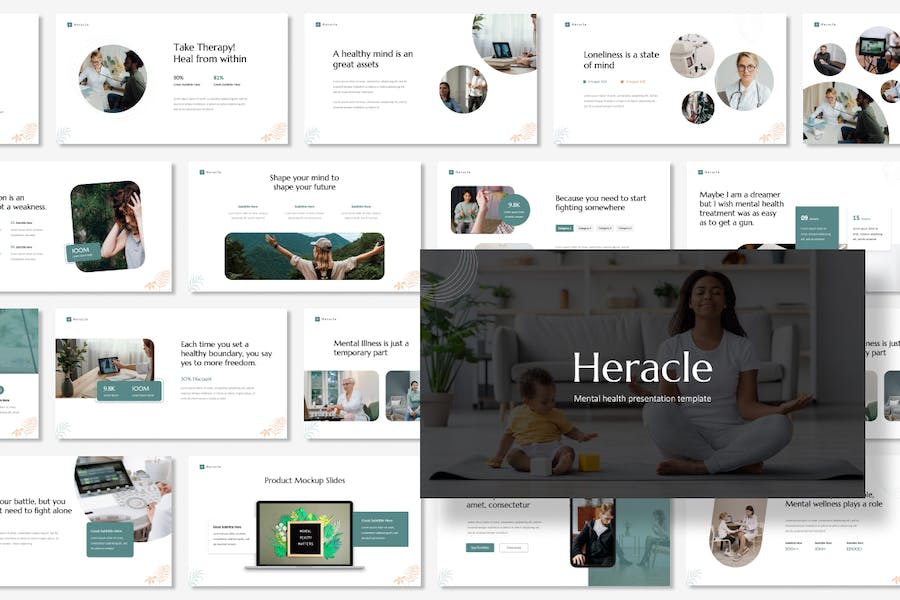Click the 'Mental Illness is just a temporary part' heading
900x600 pixels.
(x=371, y=347)
